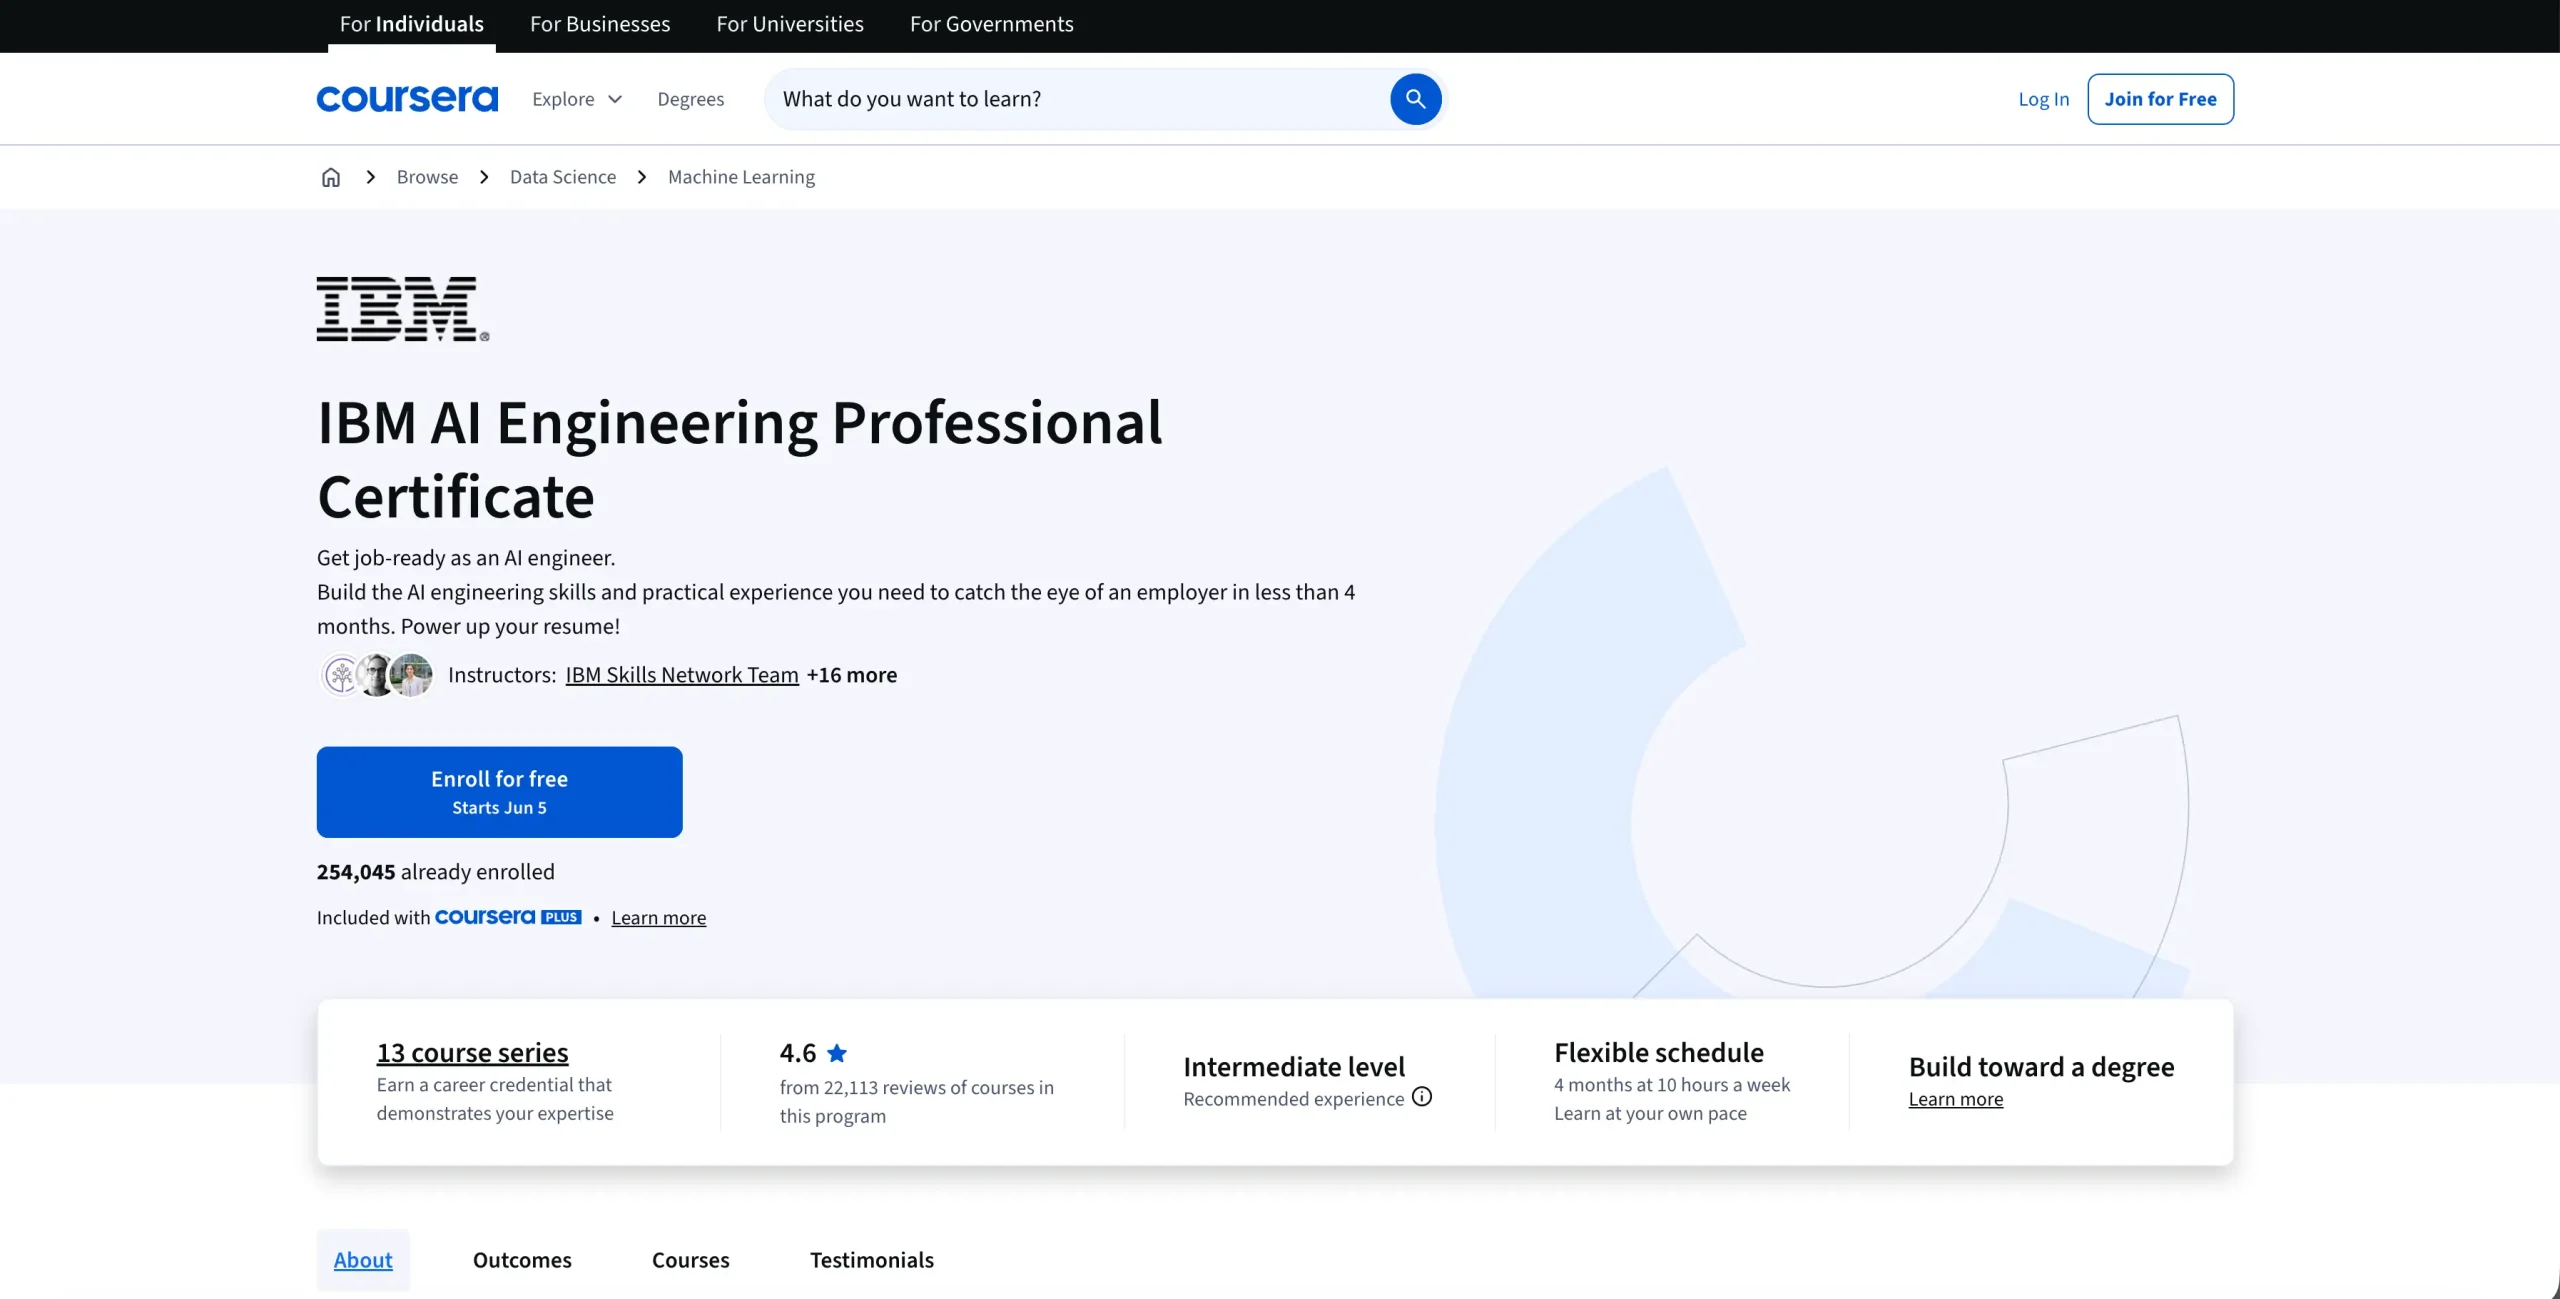Click the blue rating star
The width and height of the screenshot is (2560, 1299).
click(837, 1053)
